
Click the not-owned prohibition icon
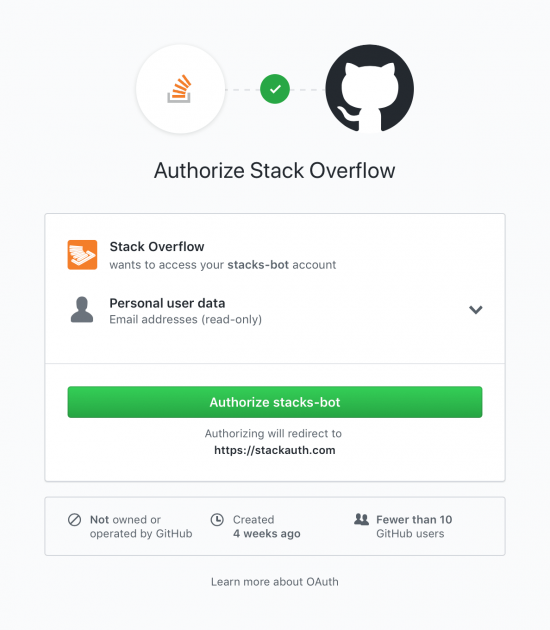(x=74, y=520)
